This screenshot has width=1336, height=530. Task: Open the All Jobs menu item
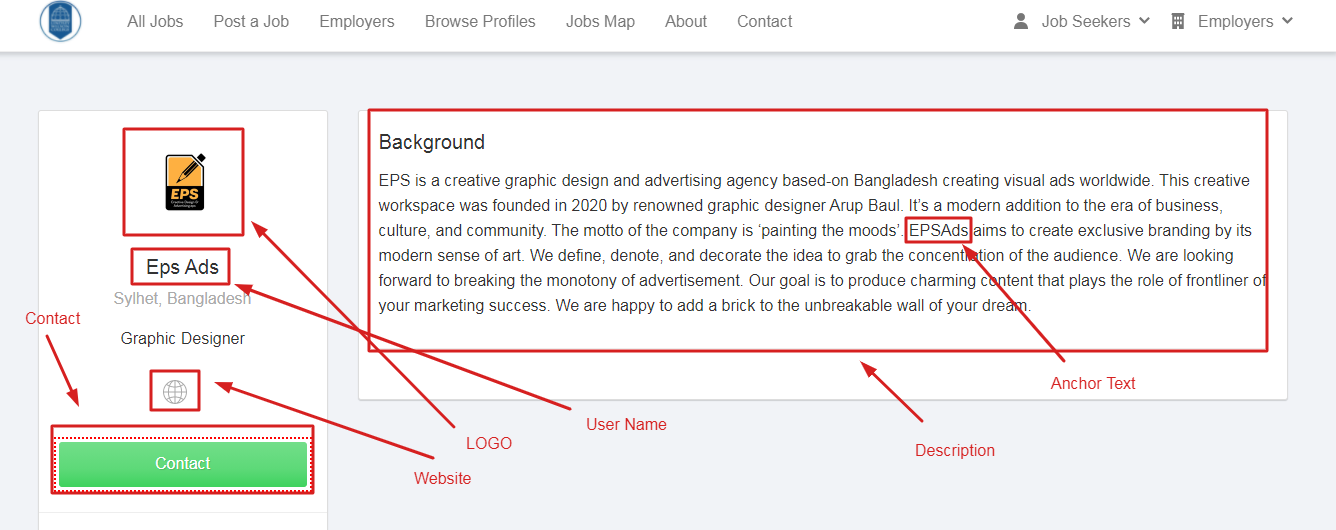[155, 21]
